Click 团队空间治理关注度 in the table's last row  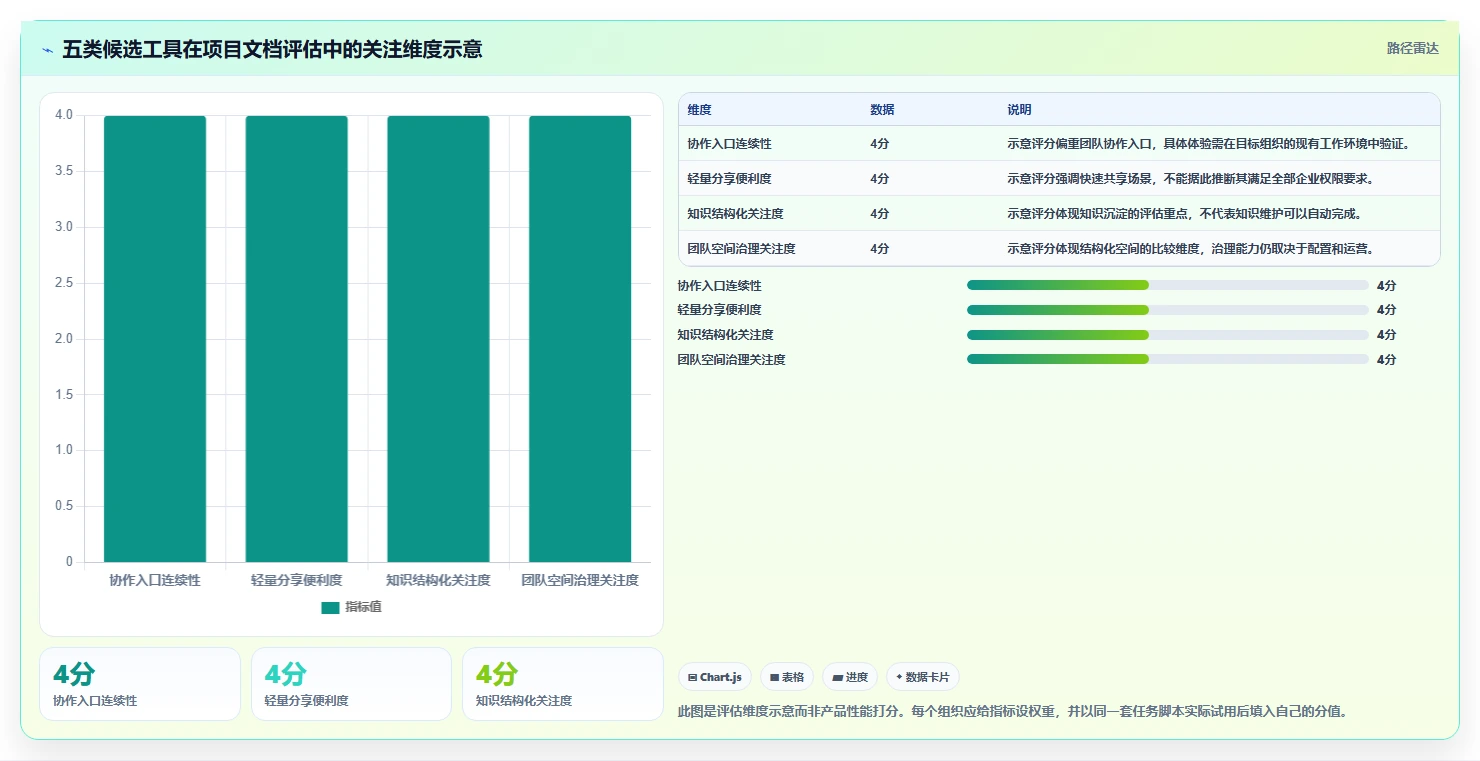(741, 249)
